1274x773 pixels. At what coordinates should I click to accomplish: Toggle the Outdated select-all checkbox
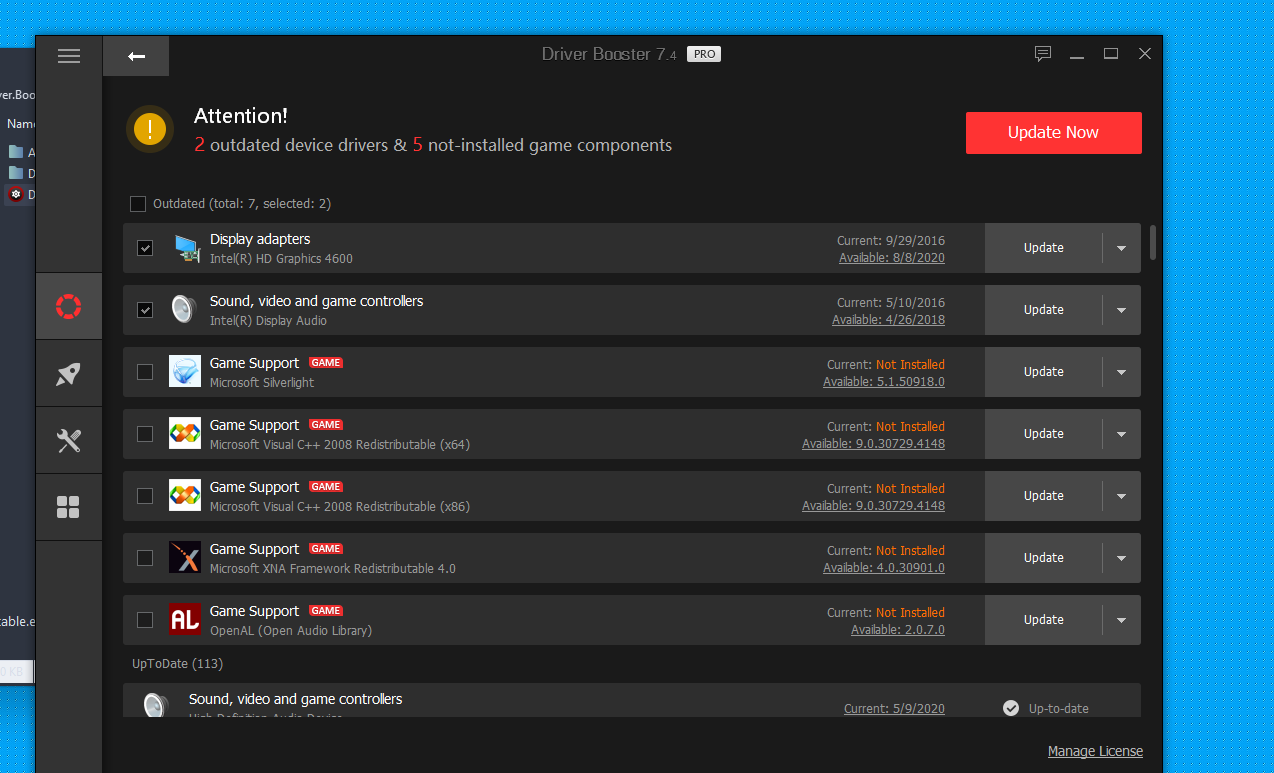[138, 204]
